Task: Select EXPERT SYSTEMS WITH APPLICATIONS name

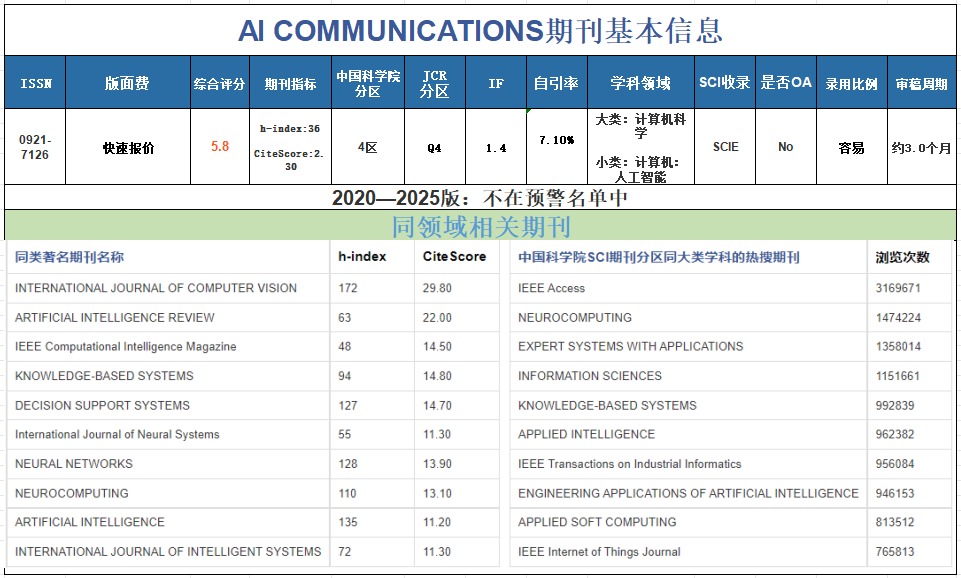Action: 631,347
